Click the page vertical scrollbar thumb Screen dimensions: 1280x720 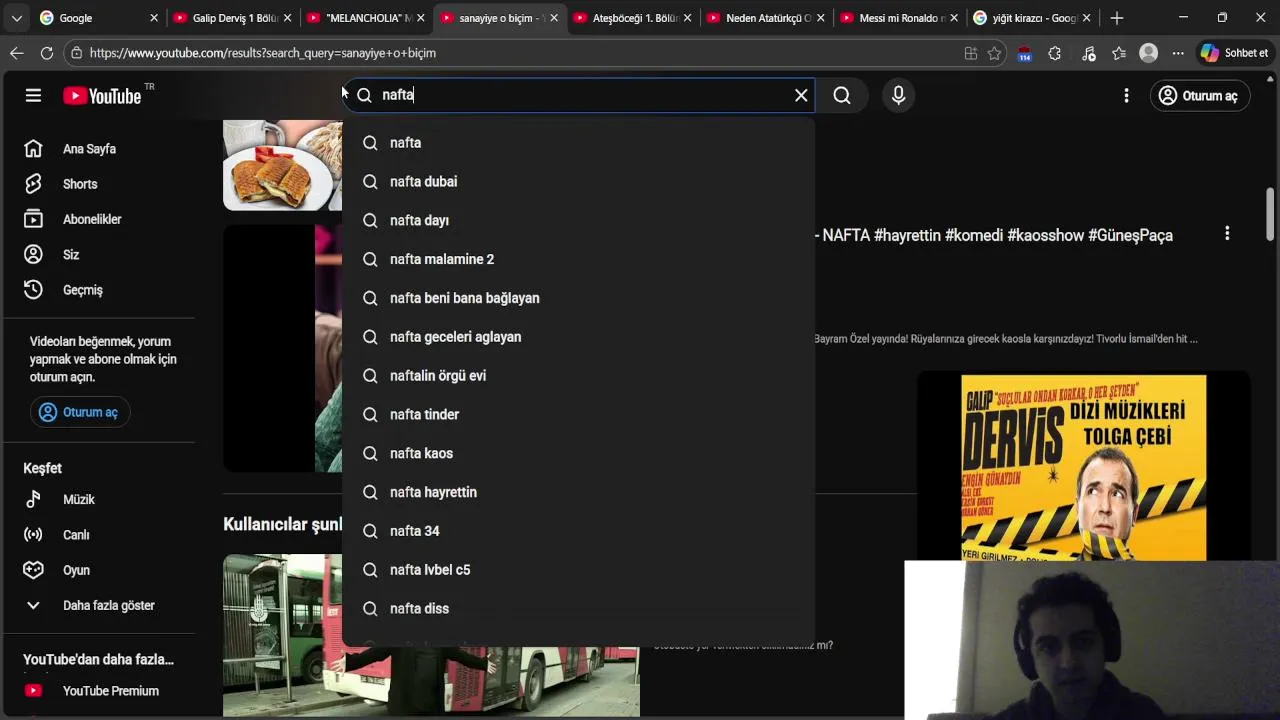(x=1271, y=213)
